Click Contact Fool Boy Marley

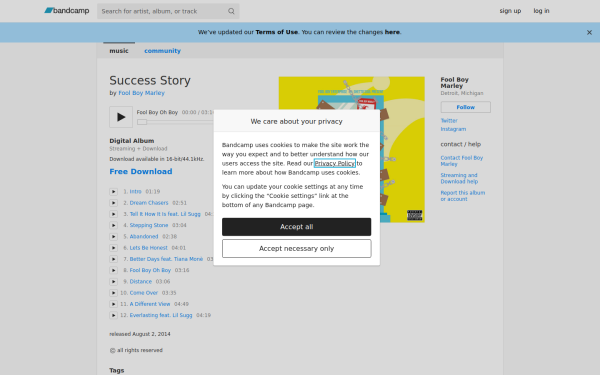point(461,161)
